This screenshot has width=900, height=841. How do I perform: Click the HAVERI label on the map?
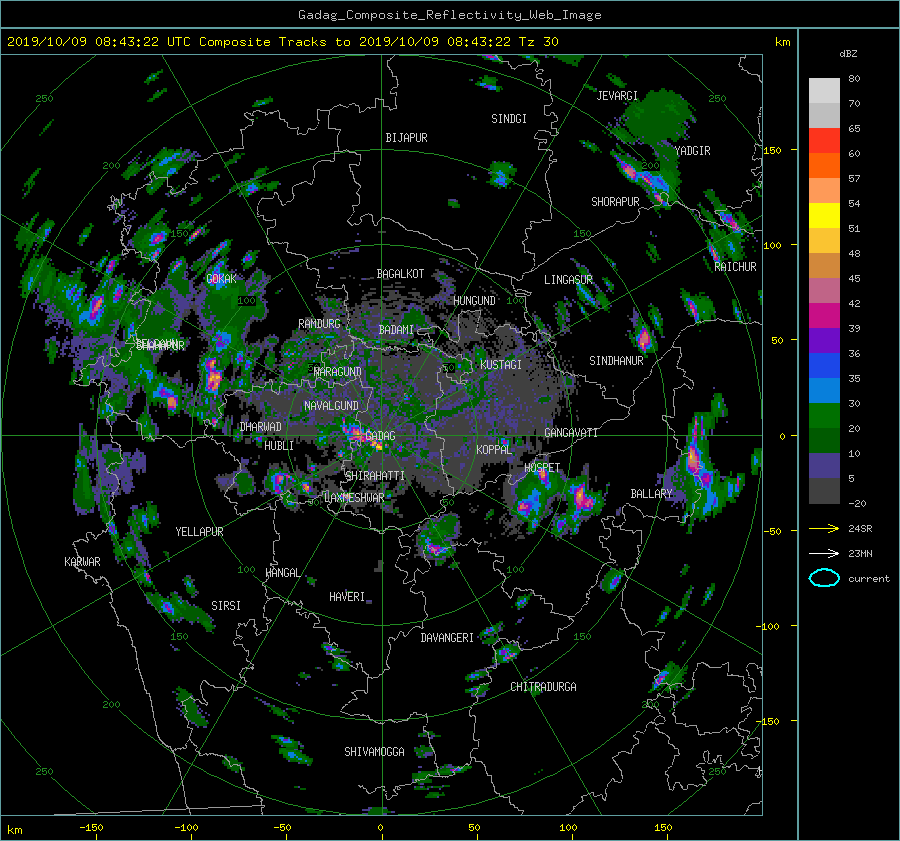click(x=347, y=597)
